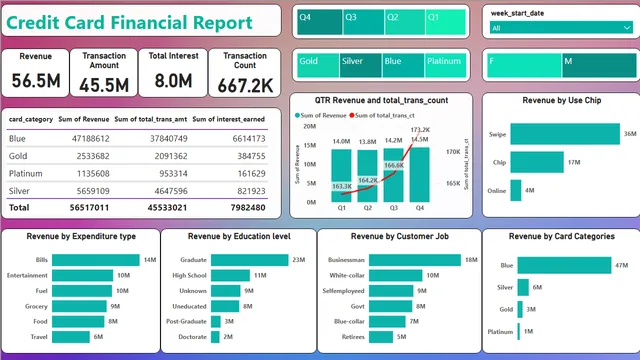This screenshot has width=640, height=360.
Task: Click the QTR Revenue and total_trans_count title
Action: pos(381,100)
